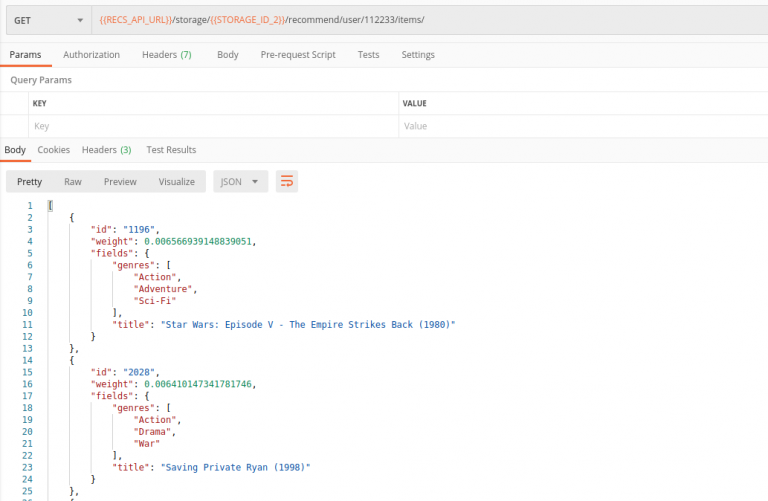
Task: Click the "Sci-Fi" genre value
Action: tap(154, 301)
